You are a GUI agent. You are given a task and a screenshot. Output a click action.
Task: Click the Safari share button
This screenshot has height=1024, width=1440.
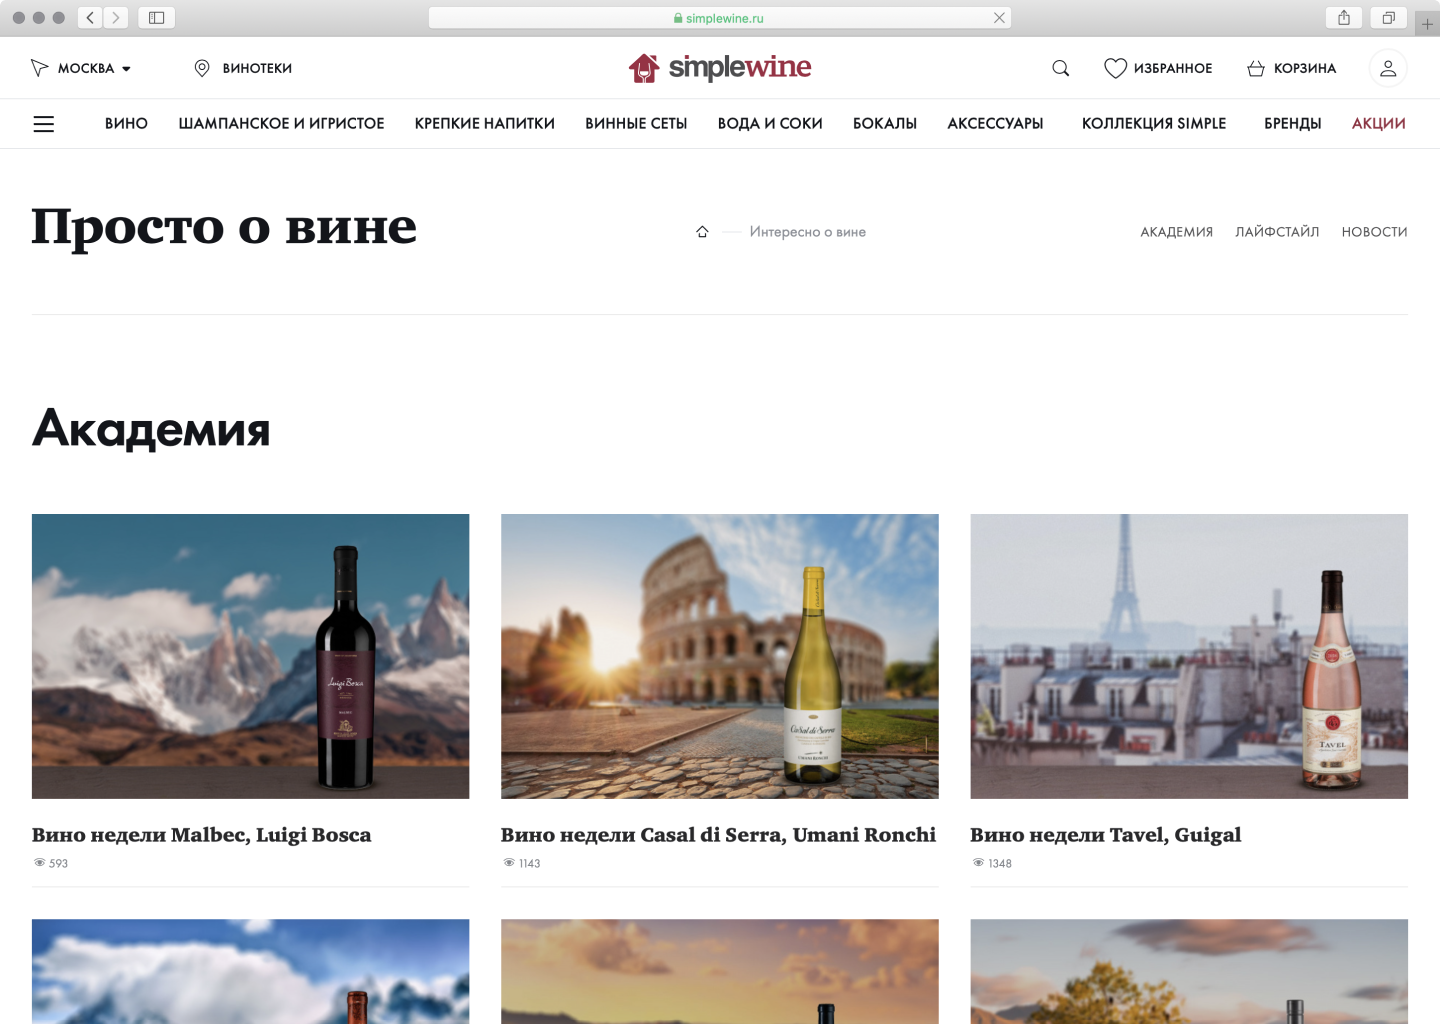(x=1344, y=18)
